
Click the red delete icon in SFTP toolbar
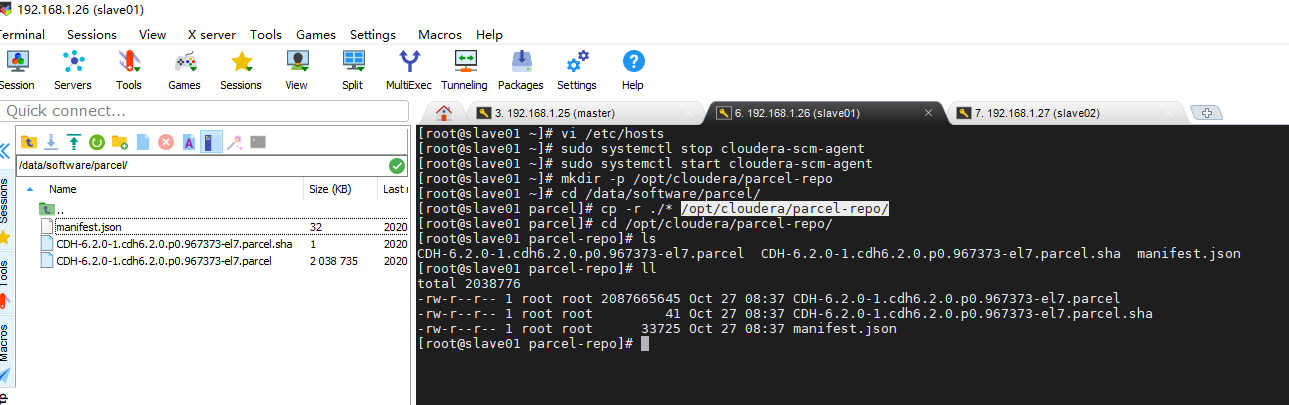tap(166, 142)
